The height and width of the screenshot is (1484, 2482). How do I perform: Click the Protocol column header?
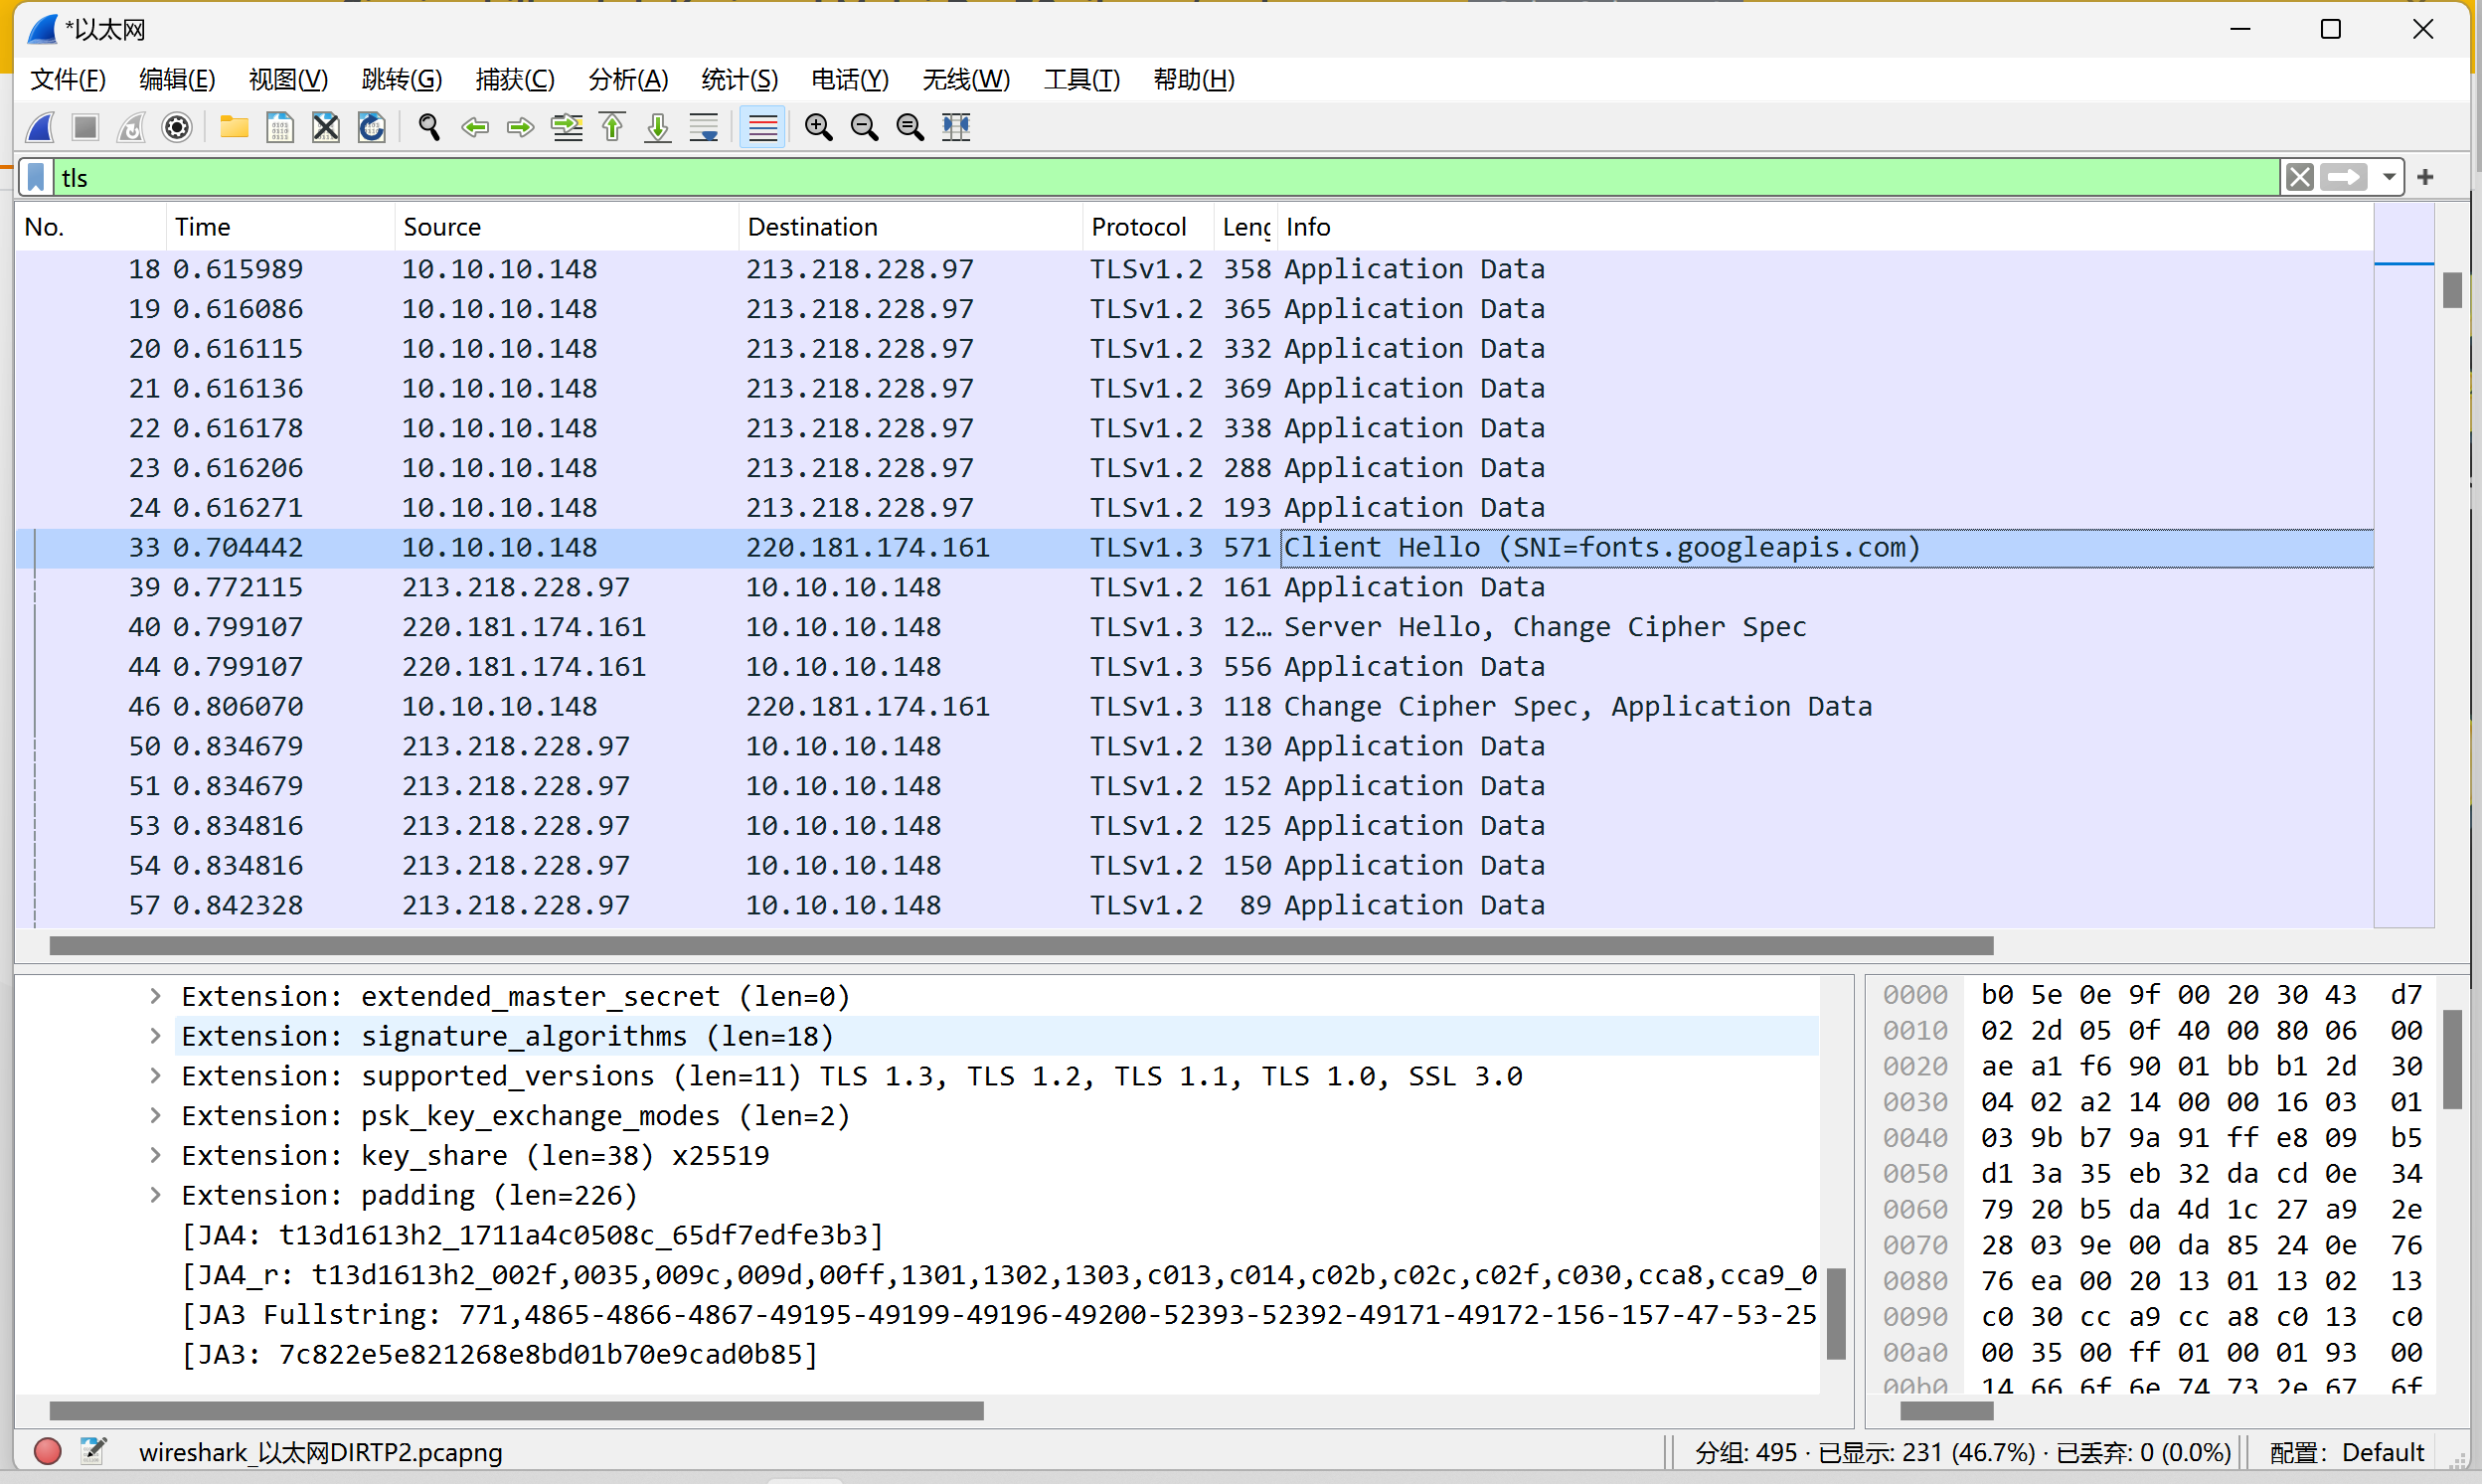[1138, 227]
